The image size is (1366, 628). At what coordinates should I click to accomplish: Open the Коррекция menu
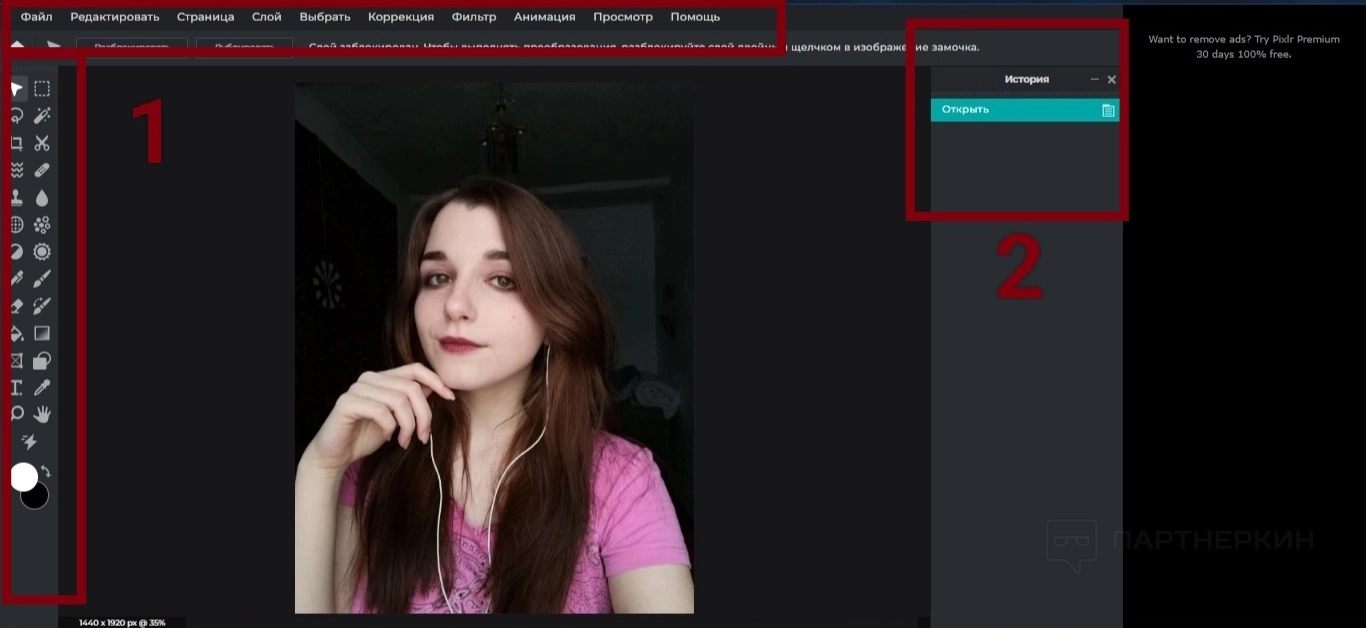tap(401, 17)
